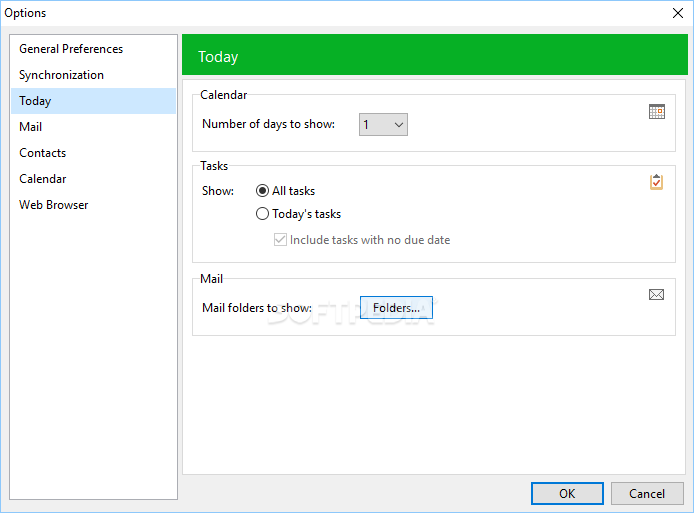Select the All tasks radio button
Screen dimensions: 694x513
(x=262, y=191)
